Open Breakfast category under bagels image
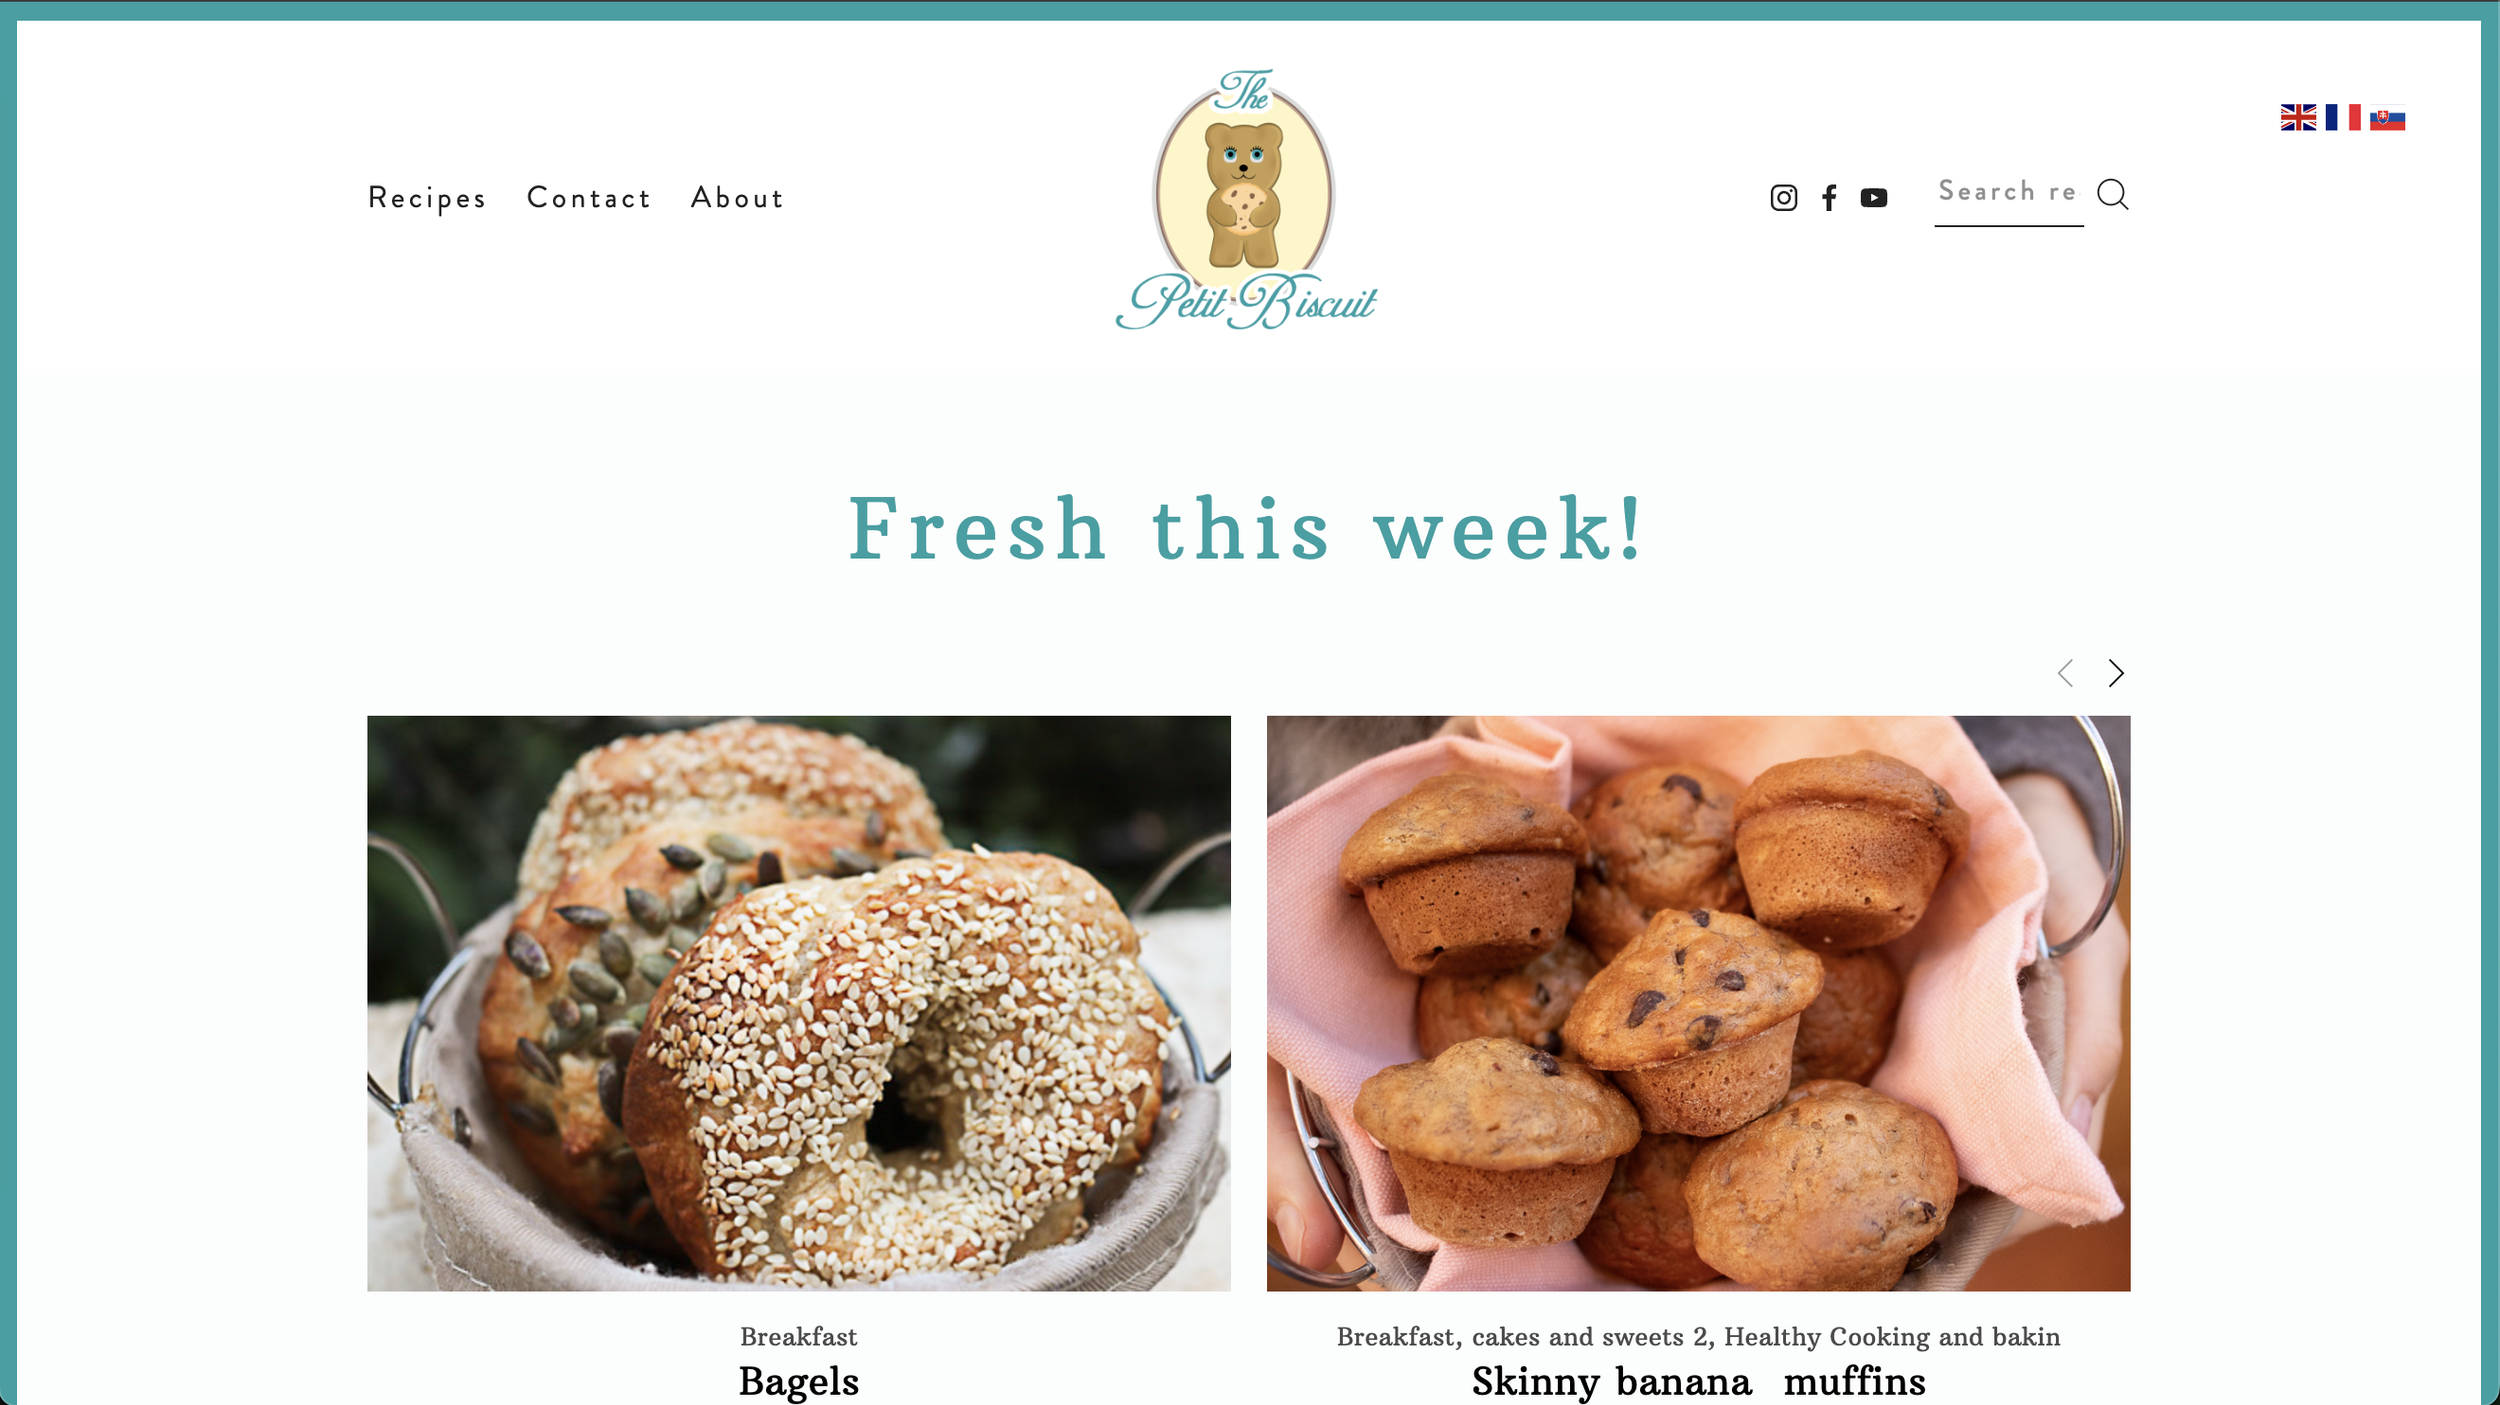Image resolution: width=2500 pixels, height=1405 pixels. coord(799,1337)
